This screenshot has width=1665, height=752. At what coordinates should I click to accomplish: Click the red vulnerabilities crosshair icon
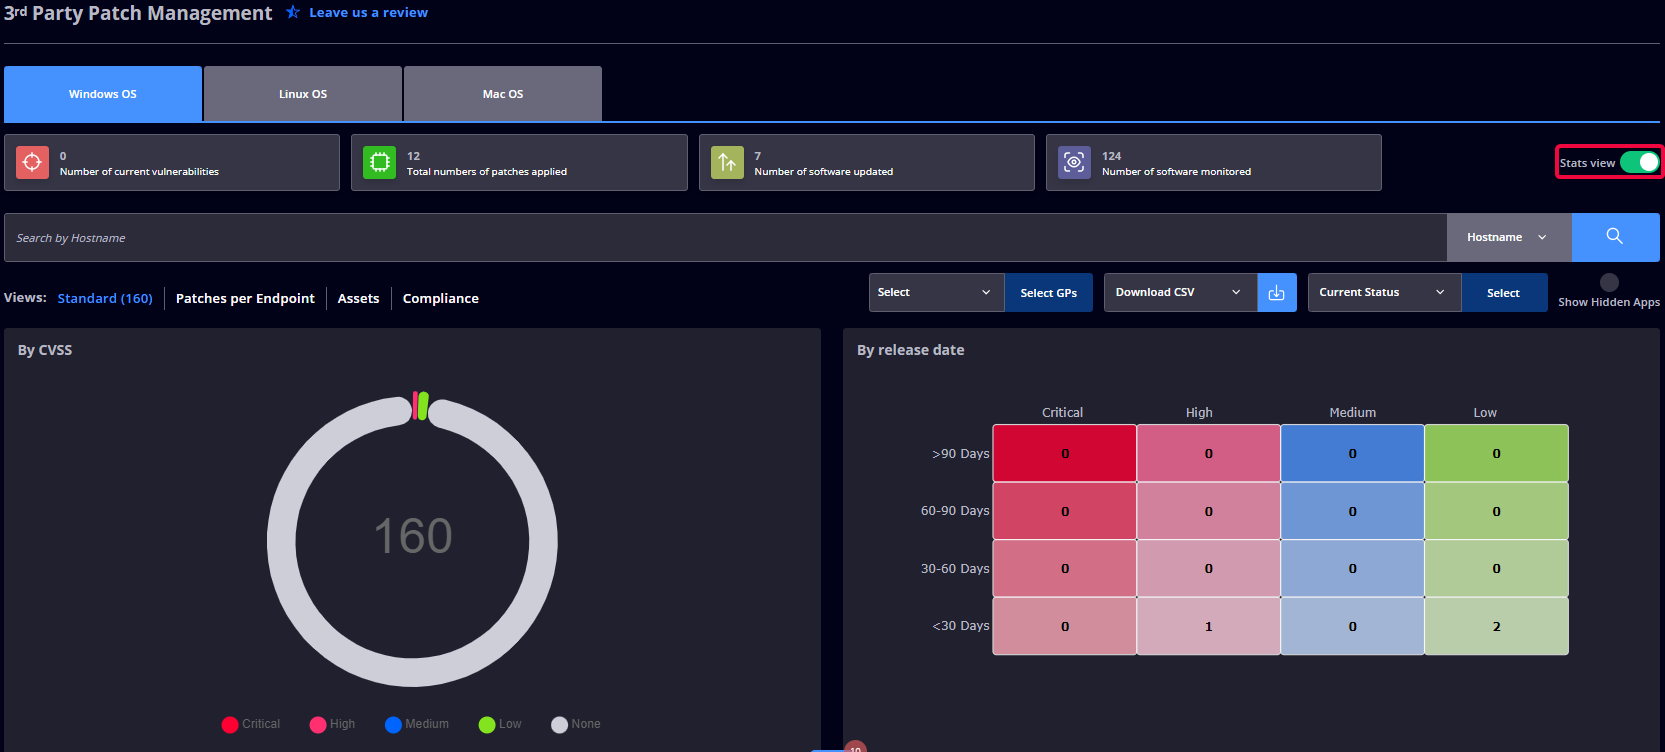coord(32,162)
